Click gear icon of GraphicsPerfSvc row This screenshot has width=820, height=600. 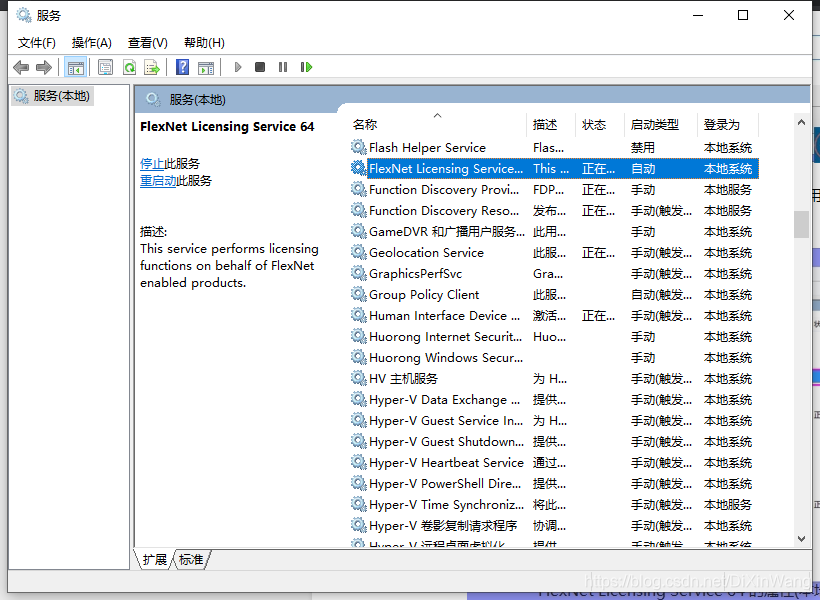358,273
